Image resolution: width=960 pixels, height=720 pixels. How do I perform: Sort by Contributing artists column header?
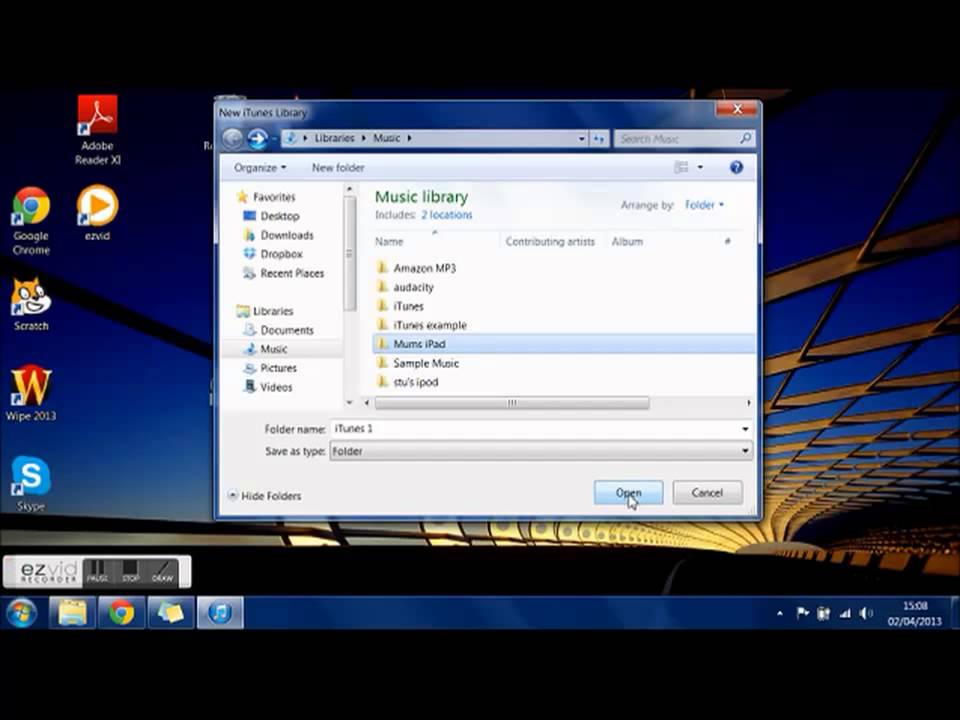550,242
